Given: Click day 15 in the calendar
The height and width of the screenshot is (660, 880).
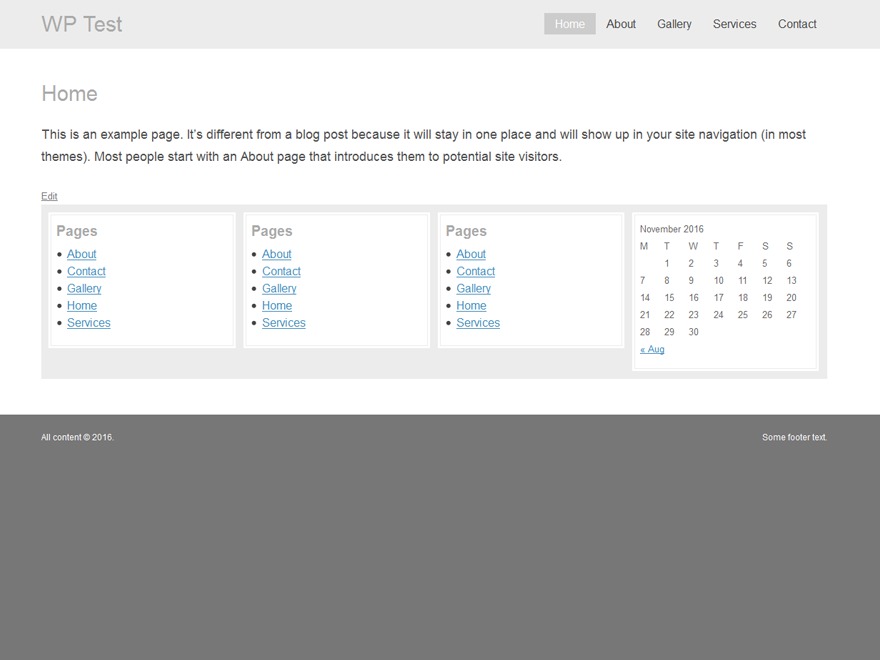Looking at the screenshot, I should (669, 297).
